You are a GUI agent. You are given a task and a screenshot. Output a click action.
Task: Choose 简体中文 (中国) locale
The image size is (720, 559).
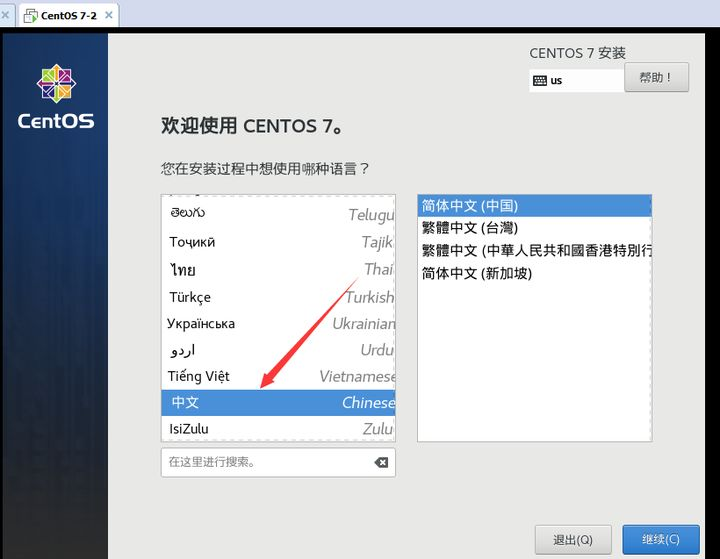click(534, 206)
